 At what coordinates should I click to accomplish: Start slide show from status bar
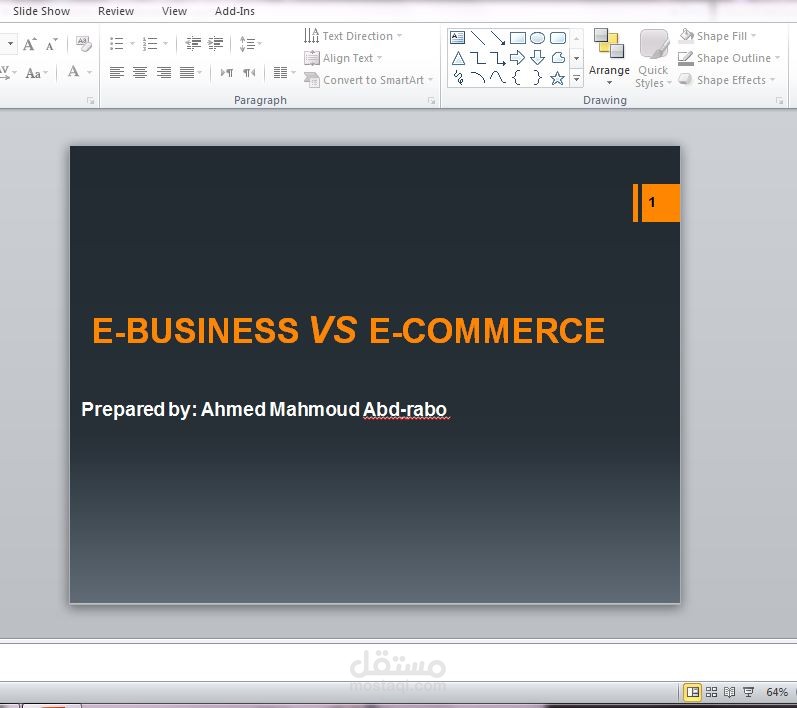tap(748, 692)
